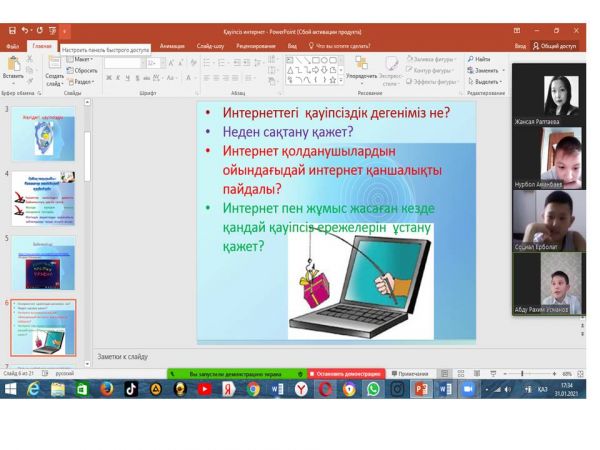Click the Save icon in quick access toolbar
Viewport: 600px width, 450px height.
click(x=11, y=32)
